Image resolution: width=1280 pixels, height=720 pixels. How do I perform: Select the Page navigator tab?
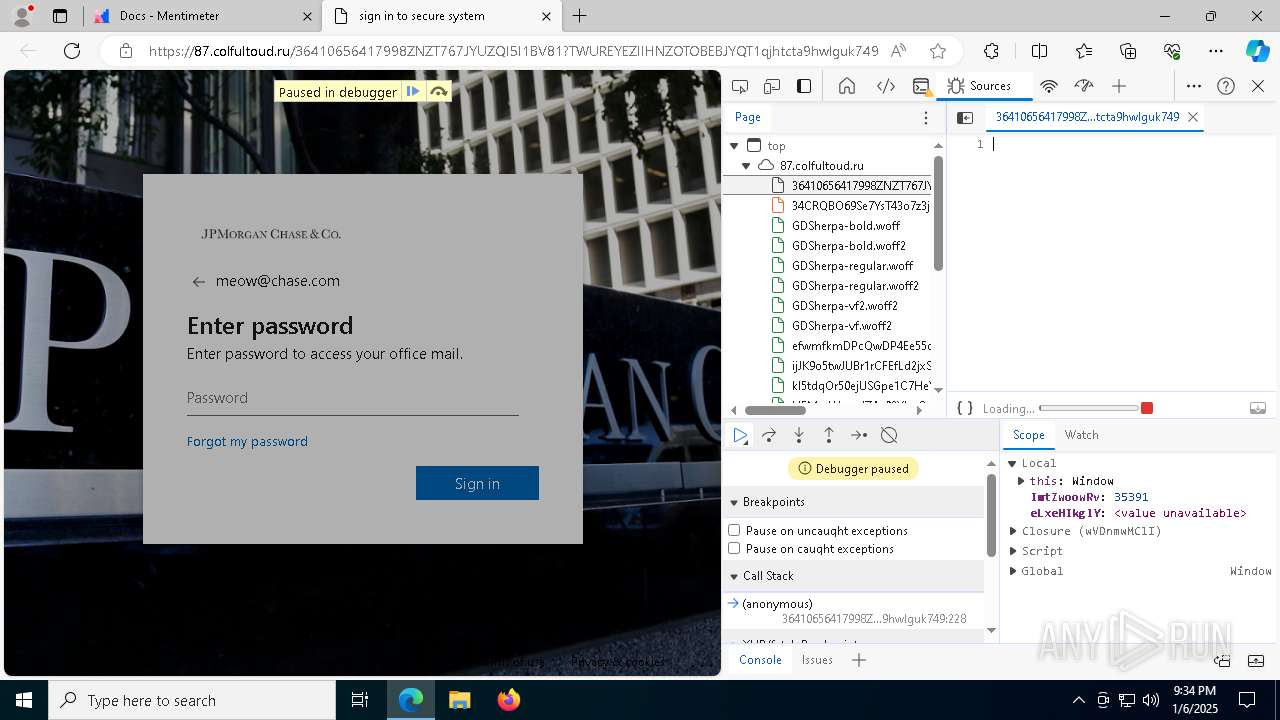[748, 117]
